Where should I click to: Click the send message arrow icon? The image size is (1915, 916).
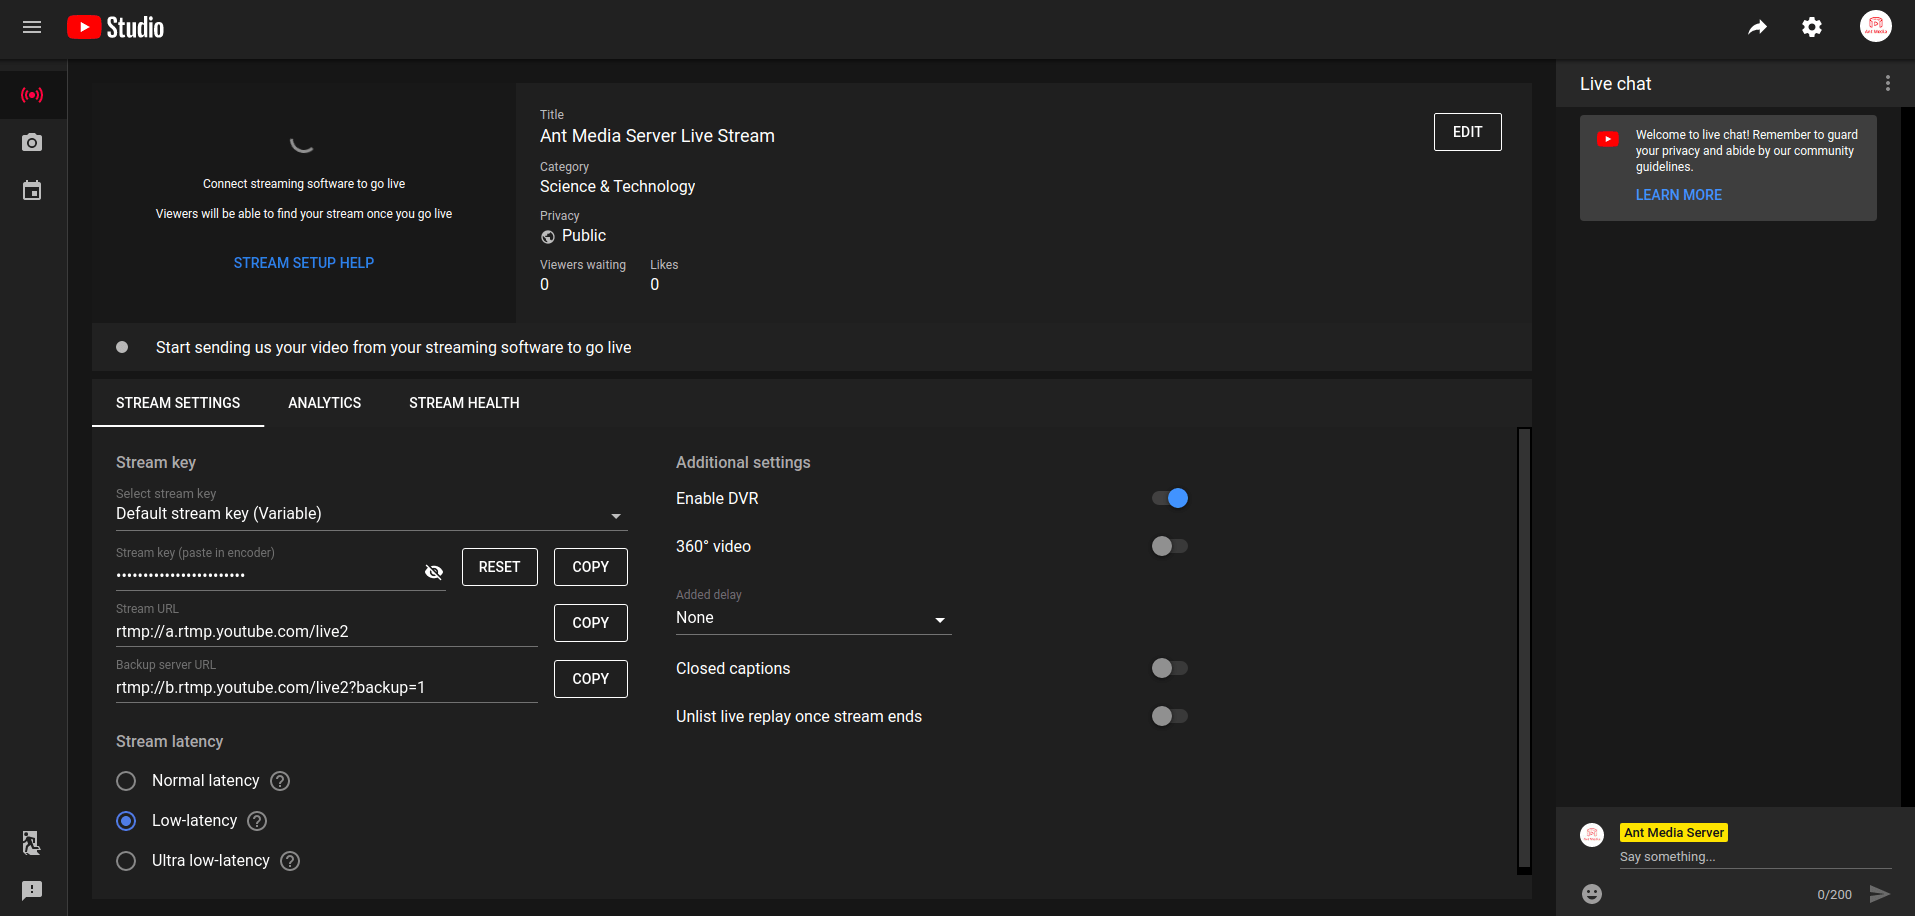(x=1880, y=894)
